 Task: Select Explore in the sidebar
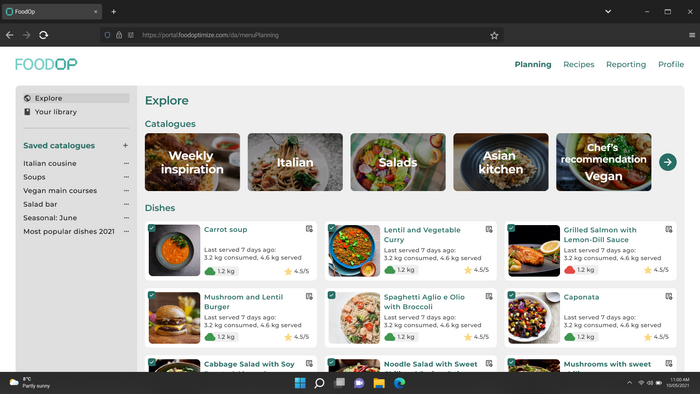tap(76, 98)
